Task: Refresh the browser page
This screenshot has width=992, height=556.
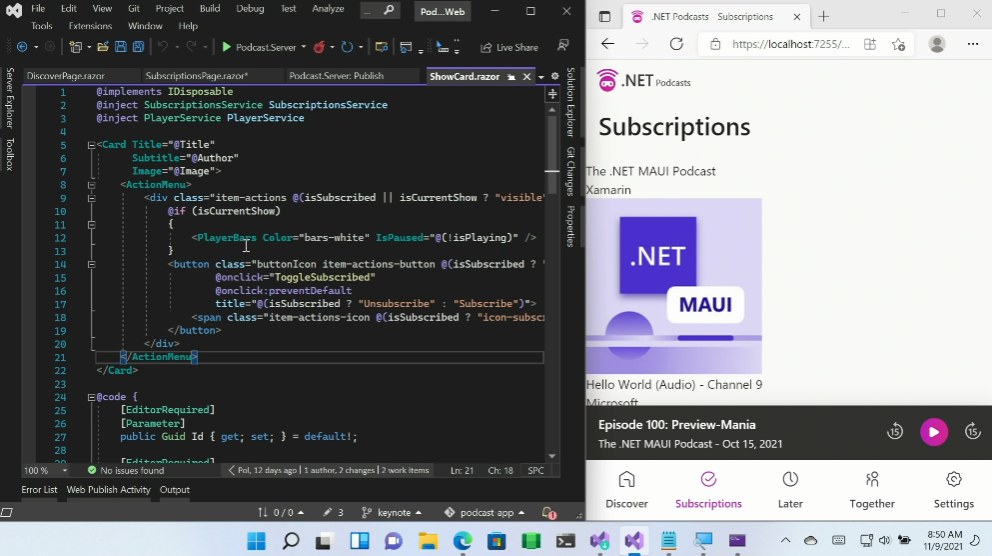Action: click(676, 44)
